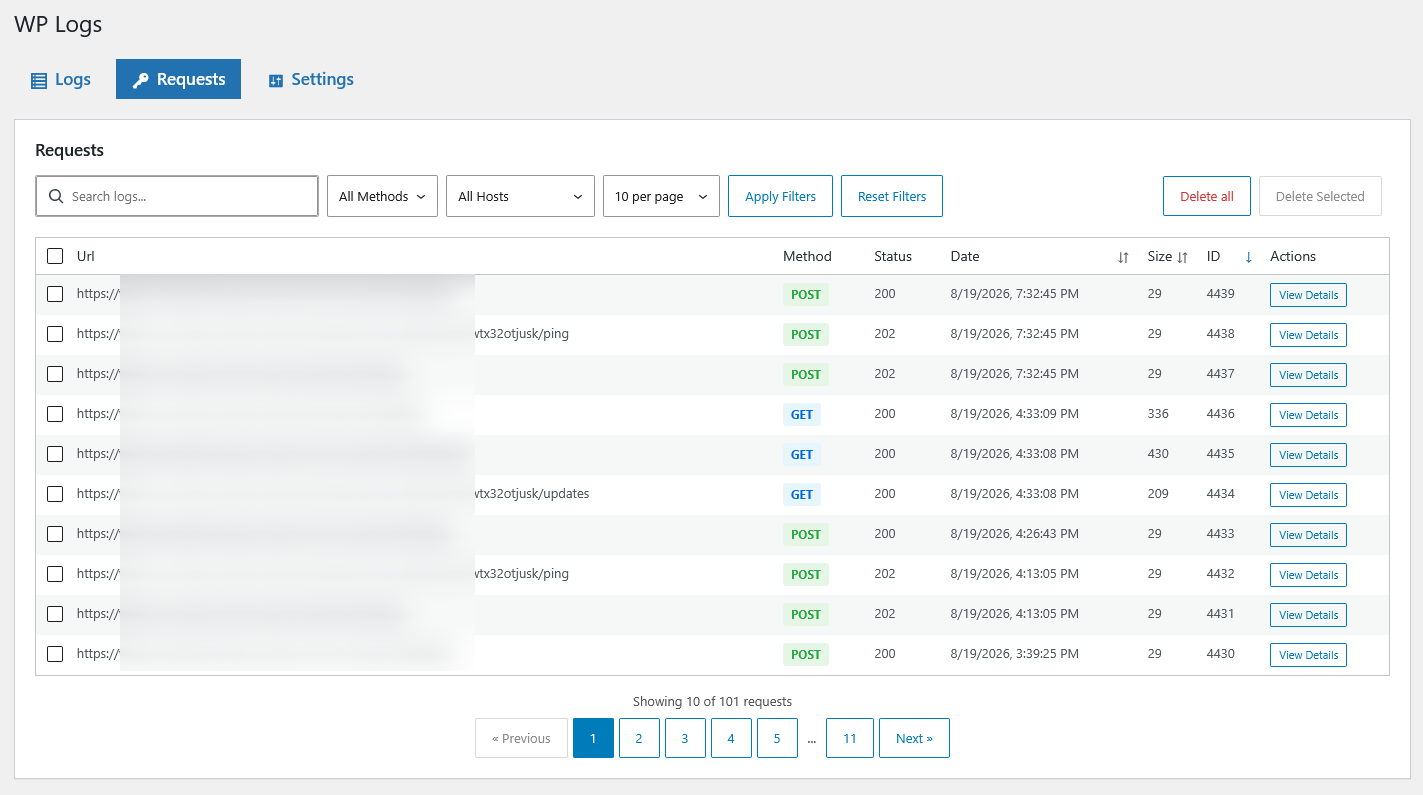1423x795 pixels.
Task: Click the Logs tab list icon
Action: (39, 80)
